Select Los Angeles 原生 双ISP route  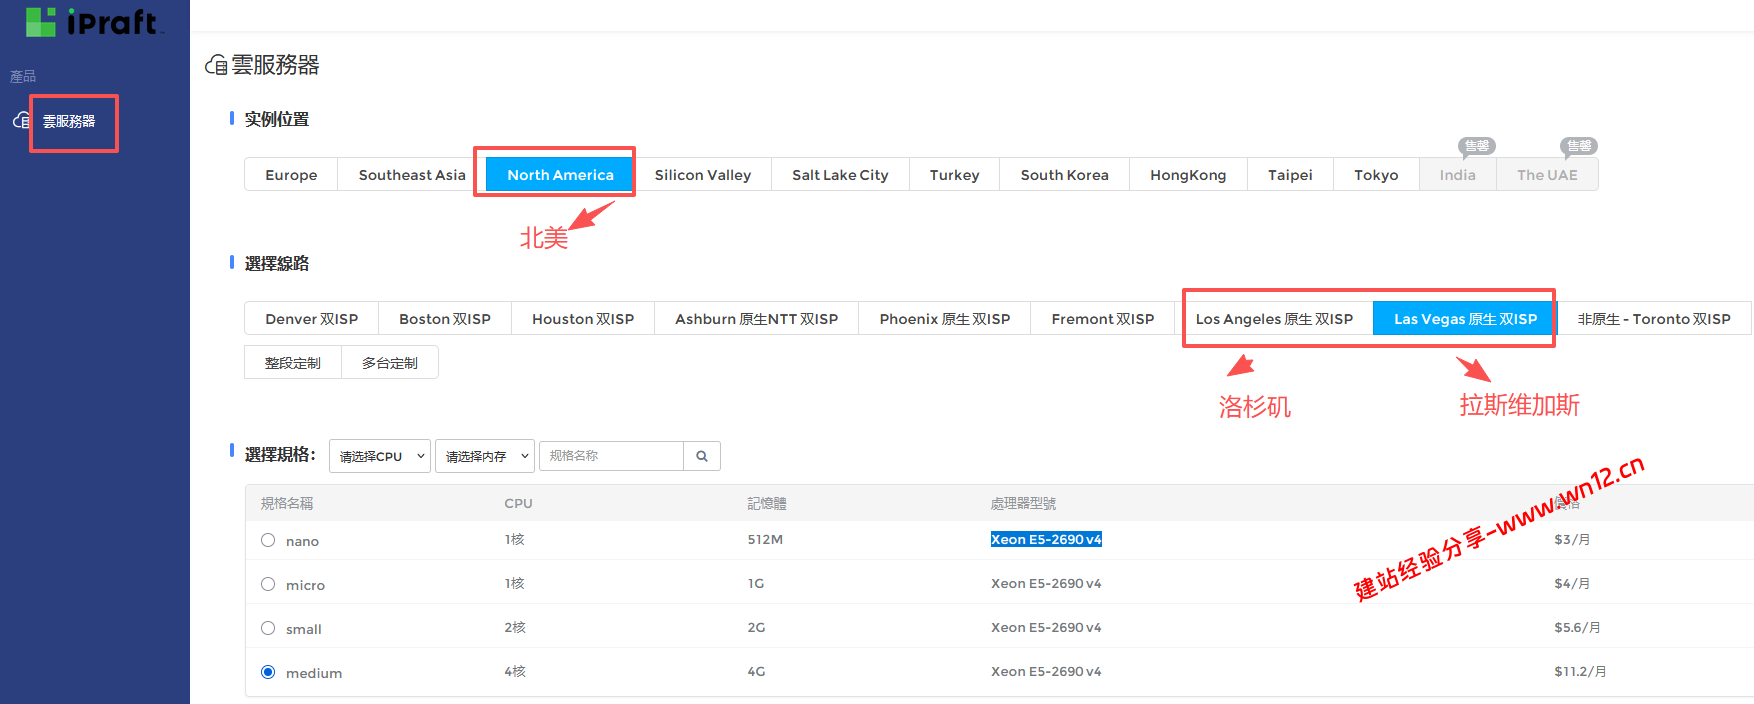coord(1274,319)
